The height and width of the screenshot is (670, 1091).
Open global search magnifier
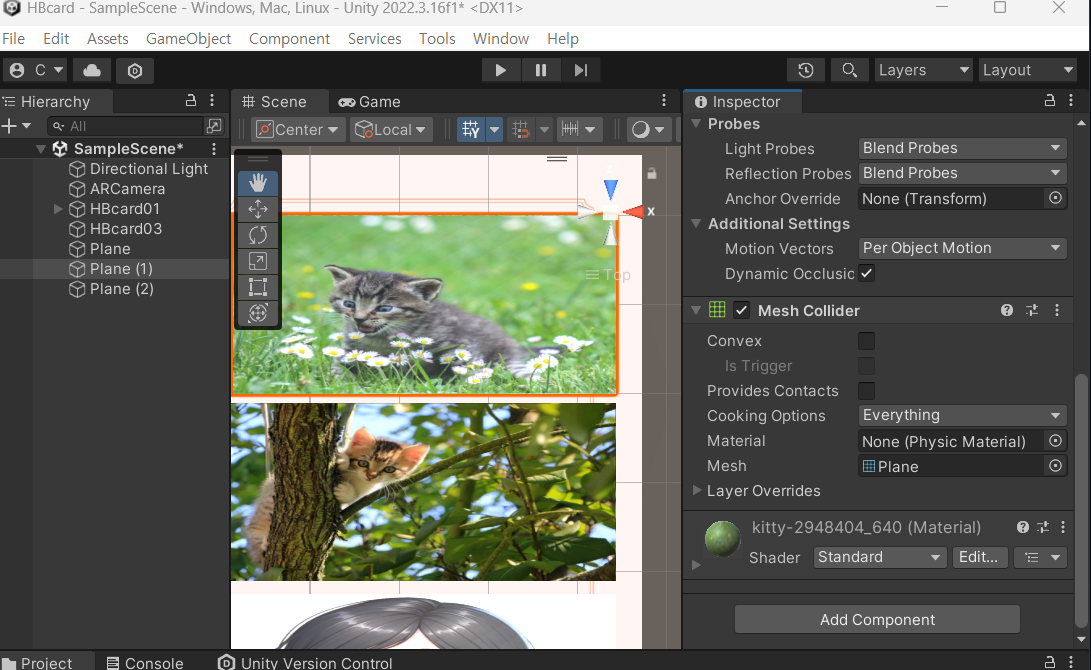click(x=849, y=70)
